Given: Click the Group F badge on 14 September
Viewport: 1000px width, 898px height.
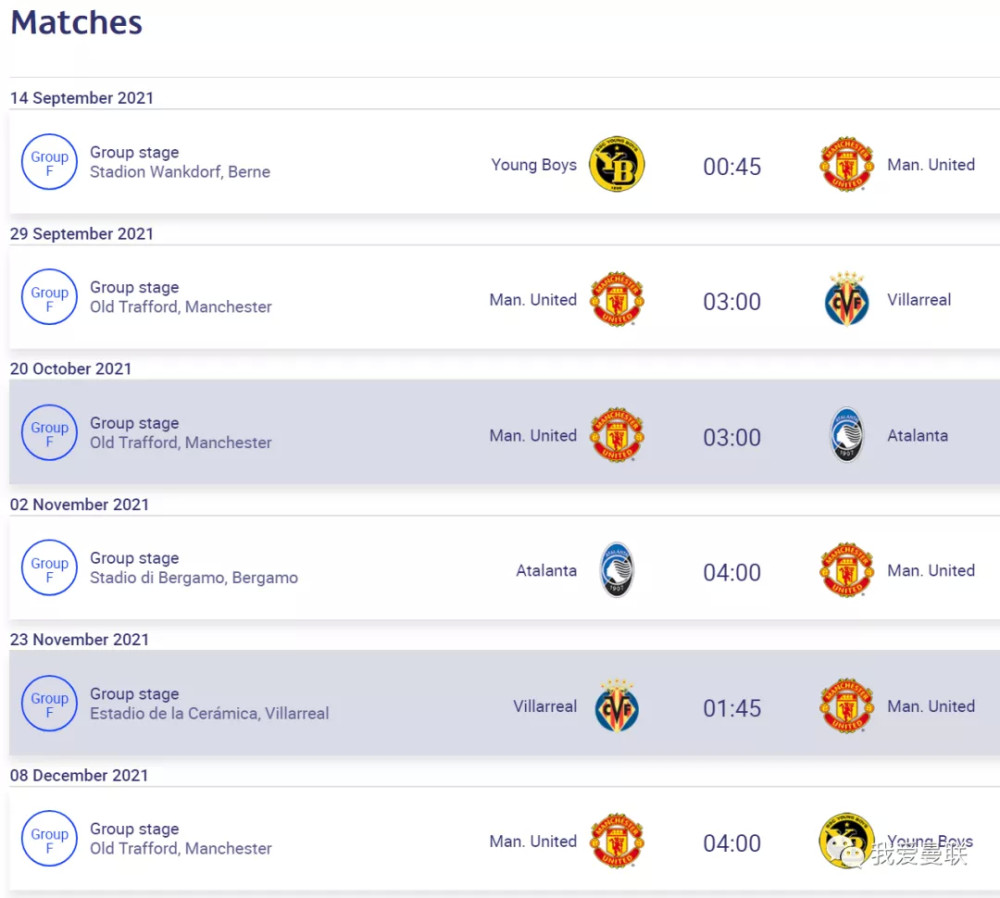Looking at the screenshot, I should pos(49,162).
